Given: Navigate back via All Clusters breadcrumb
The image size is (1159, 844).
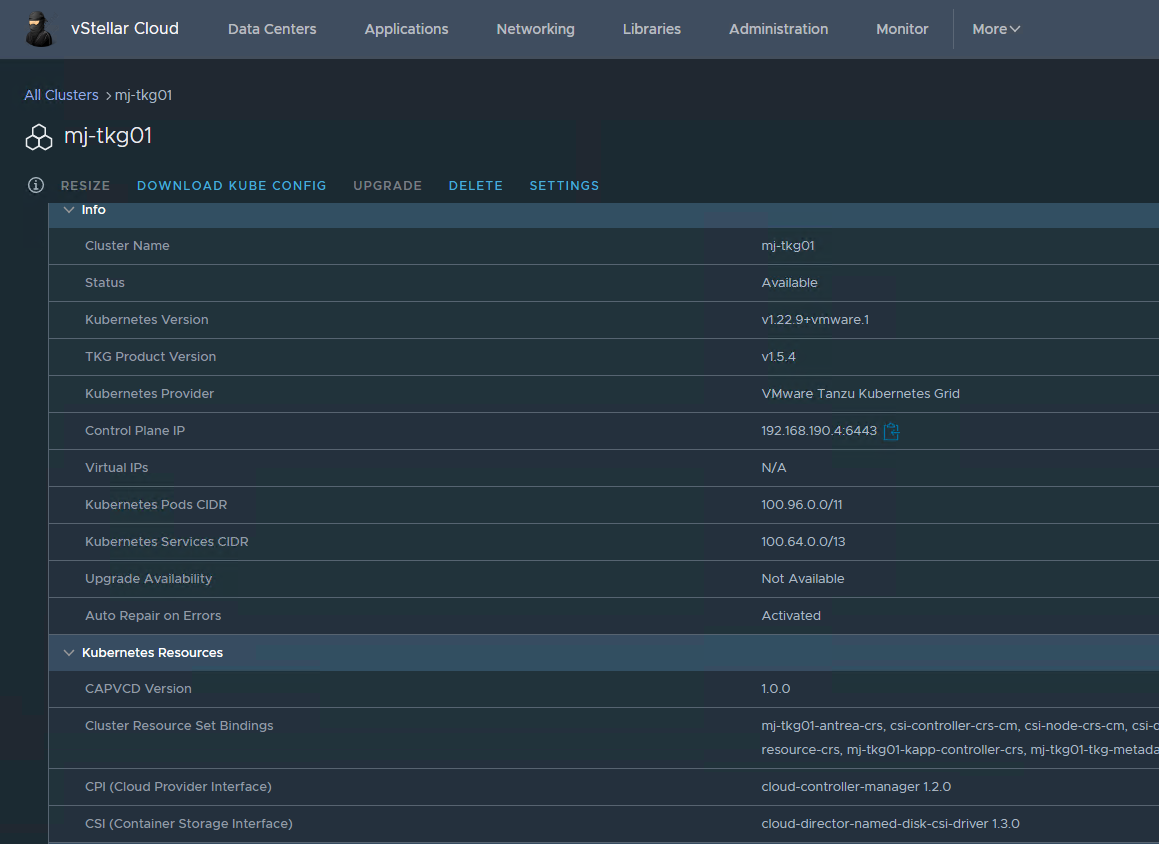Looking at the screenshot, I should (x=61, y=95).
